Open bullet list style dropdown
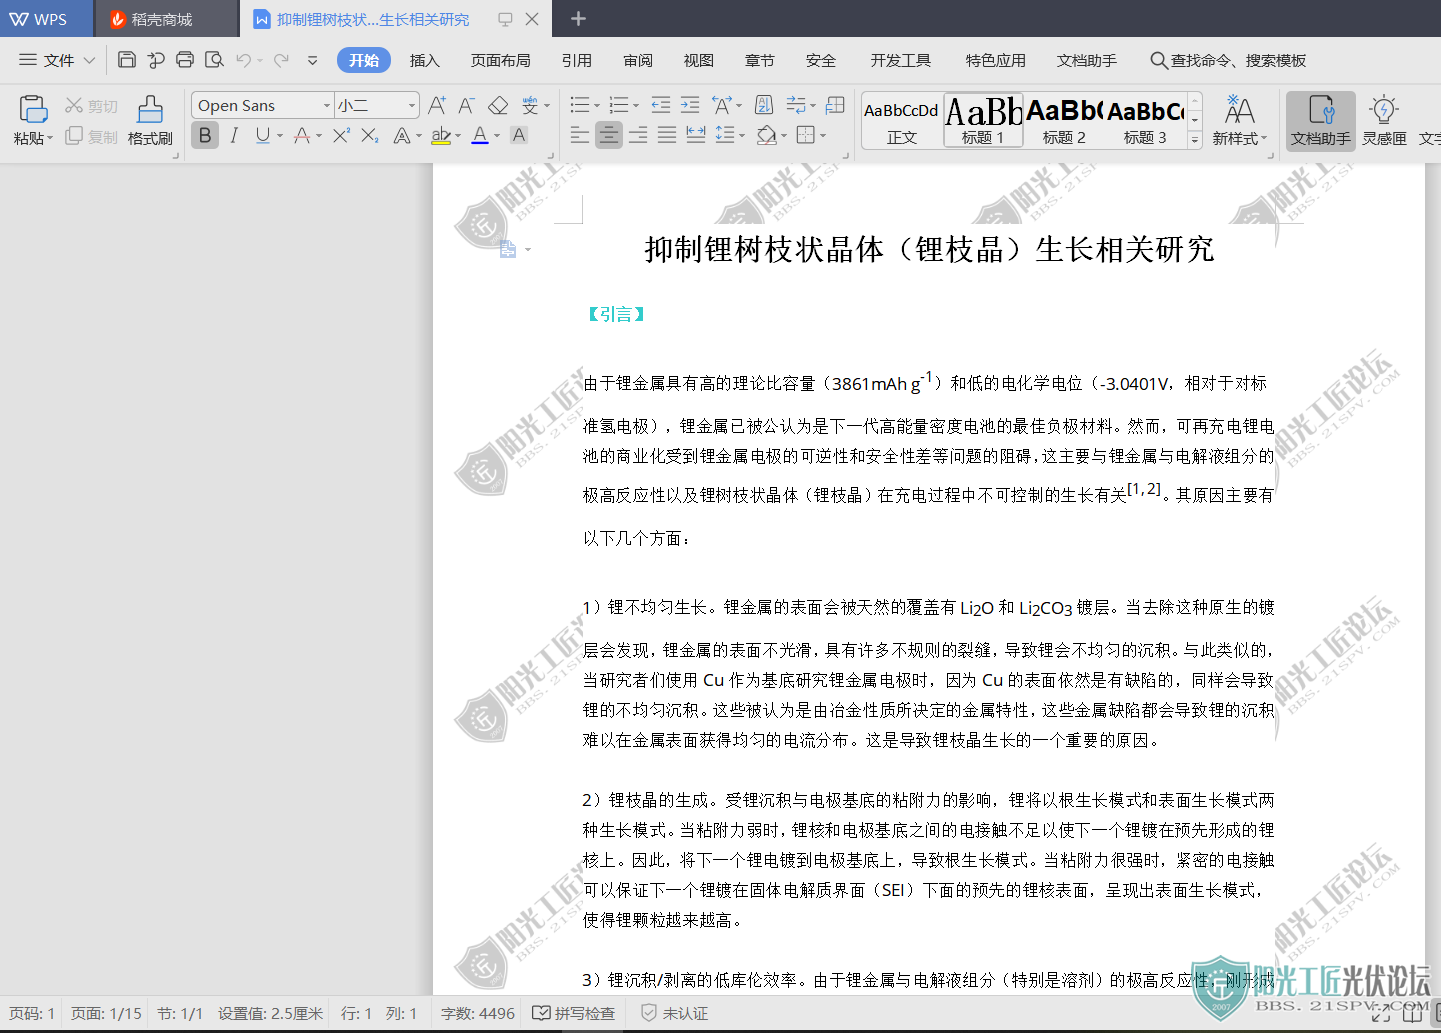 [x=596, y=106]
